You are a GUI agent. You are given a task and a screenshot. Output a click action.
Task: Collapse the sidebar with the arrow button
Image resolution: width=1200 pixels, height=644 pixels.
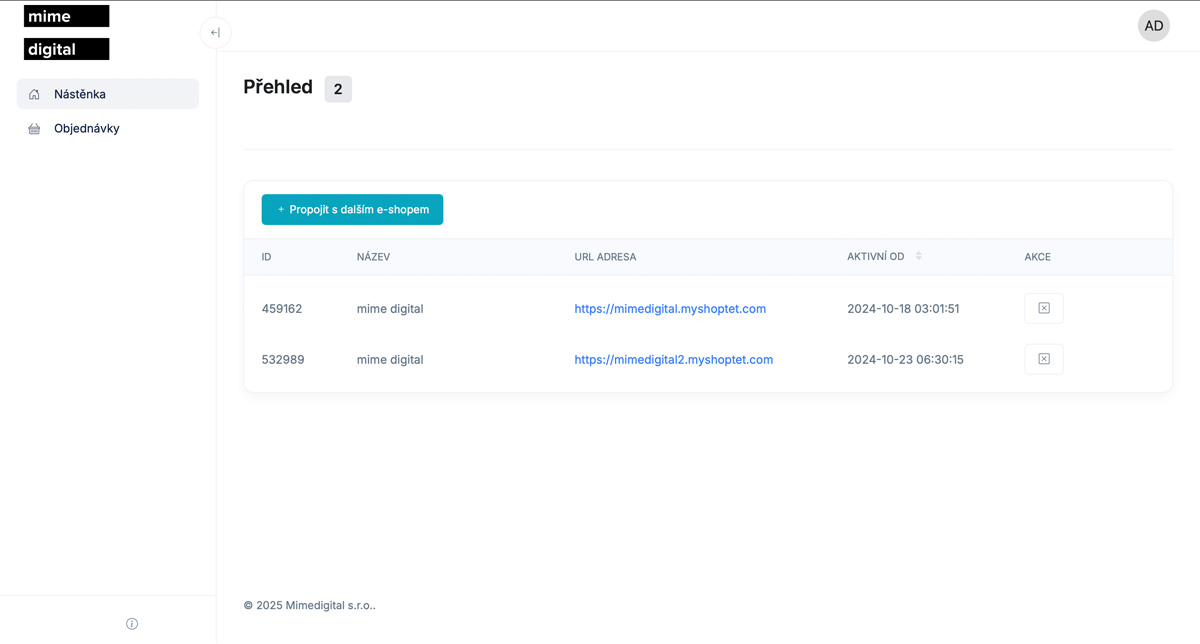coord(215,33)
